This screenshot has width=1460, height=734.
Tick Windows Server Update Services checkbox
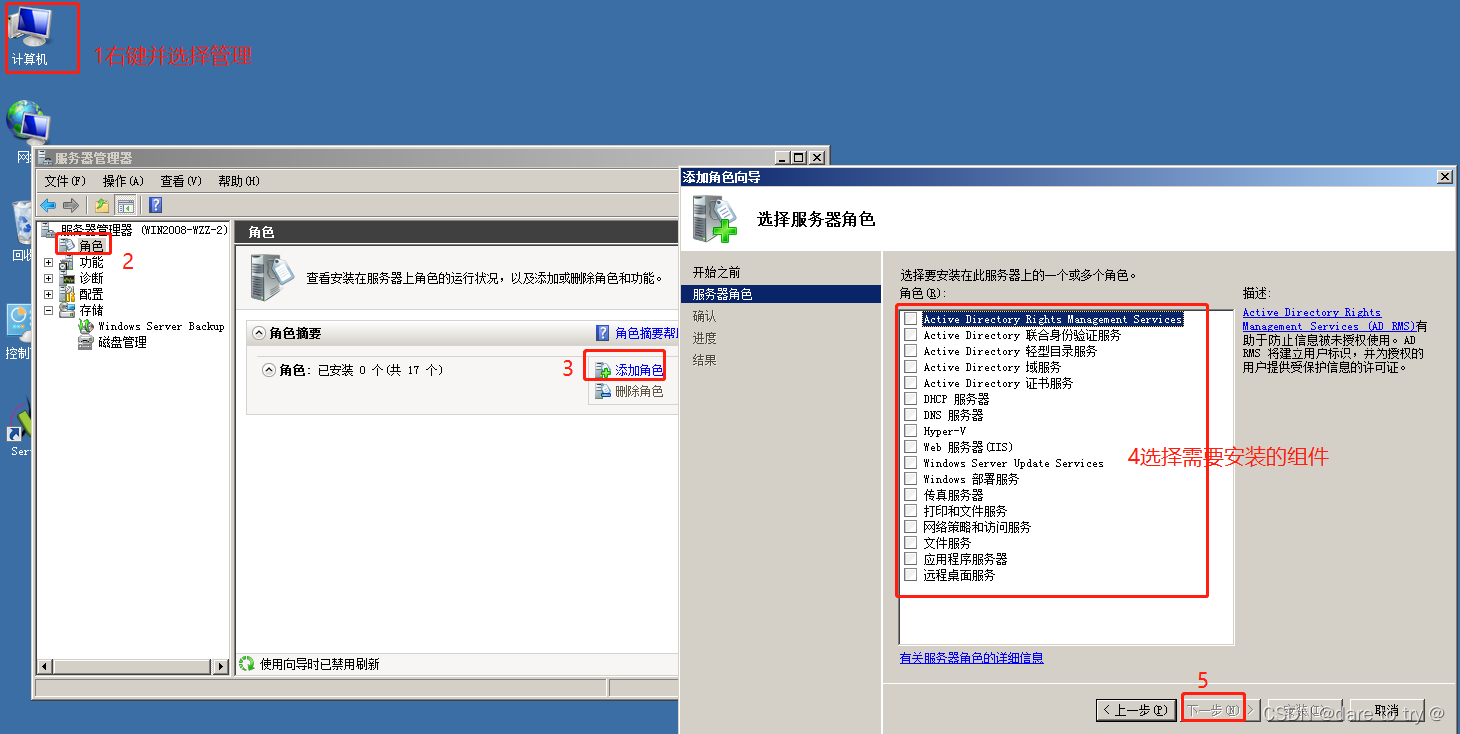910,463
